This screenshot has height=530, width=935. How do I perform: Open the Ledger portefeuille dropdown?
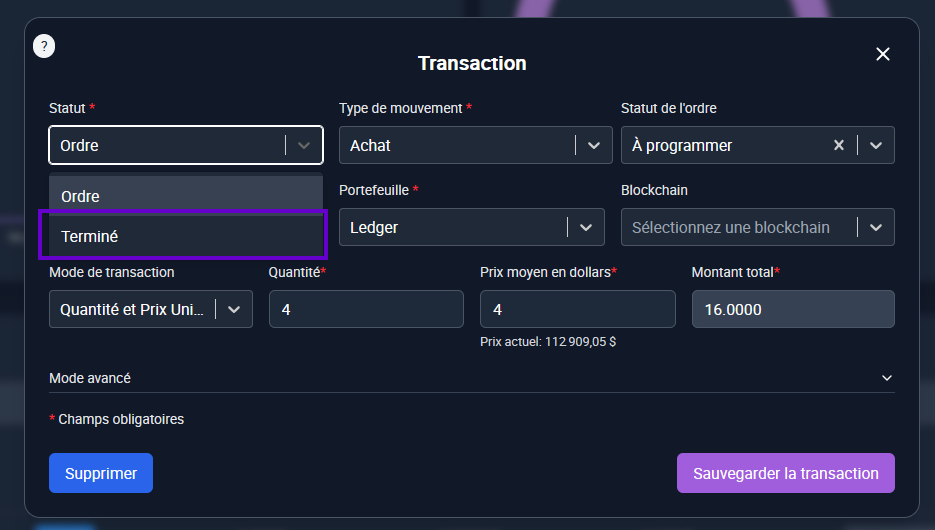coord(586,227)
